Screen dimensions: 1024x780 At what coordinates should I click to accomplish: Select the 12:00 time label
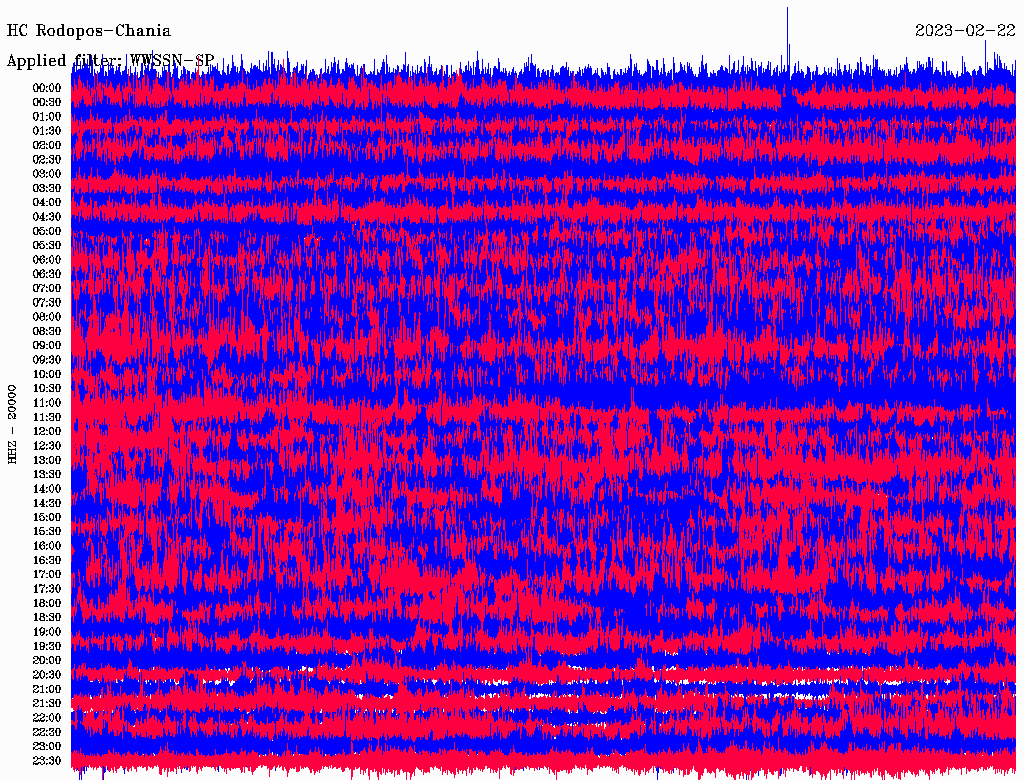coord(47,431)
